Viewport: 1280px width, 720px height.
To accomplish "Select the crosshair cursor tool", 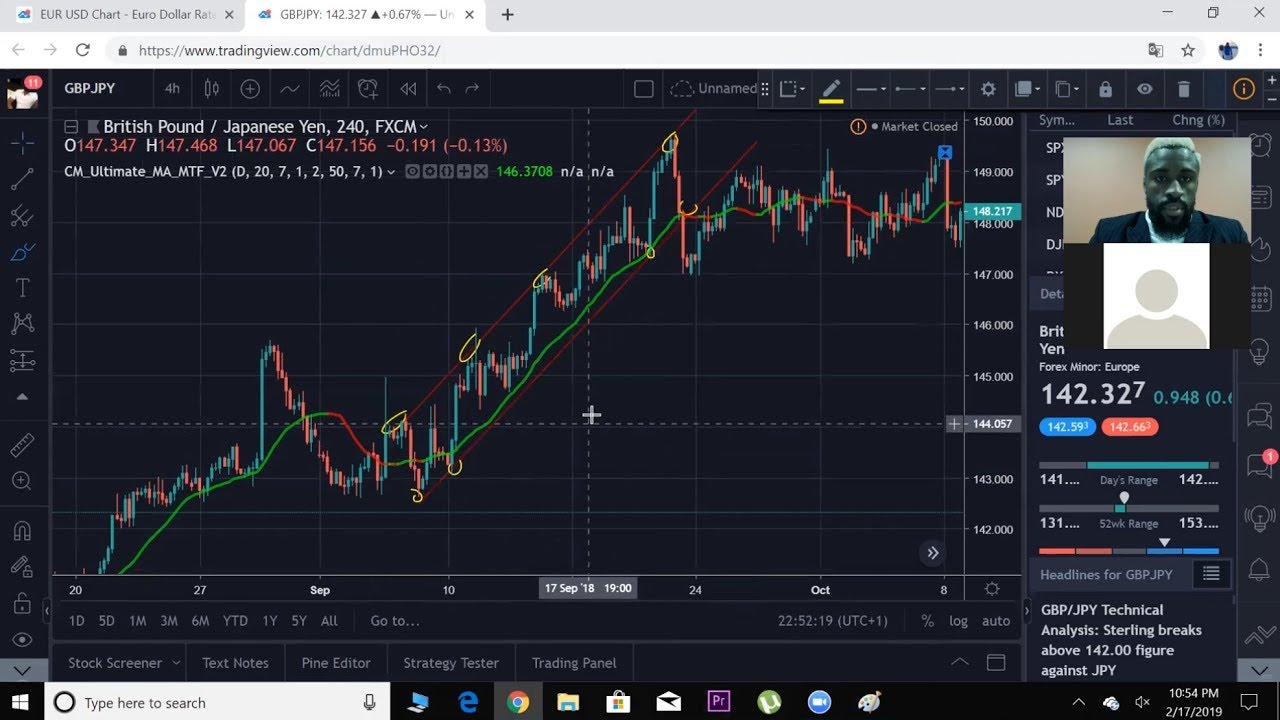I will pyautogui.click(x=22, y=143).
